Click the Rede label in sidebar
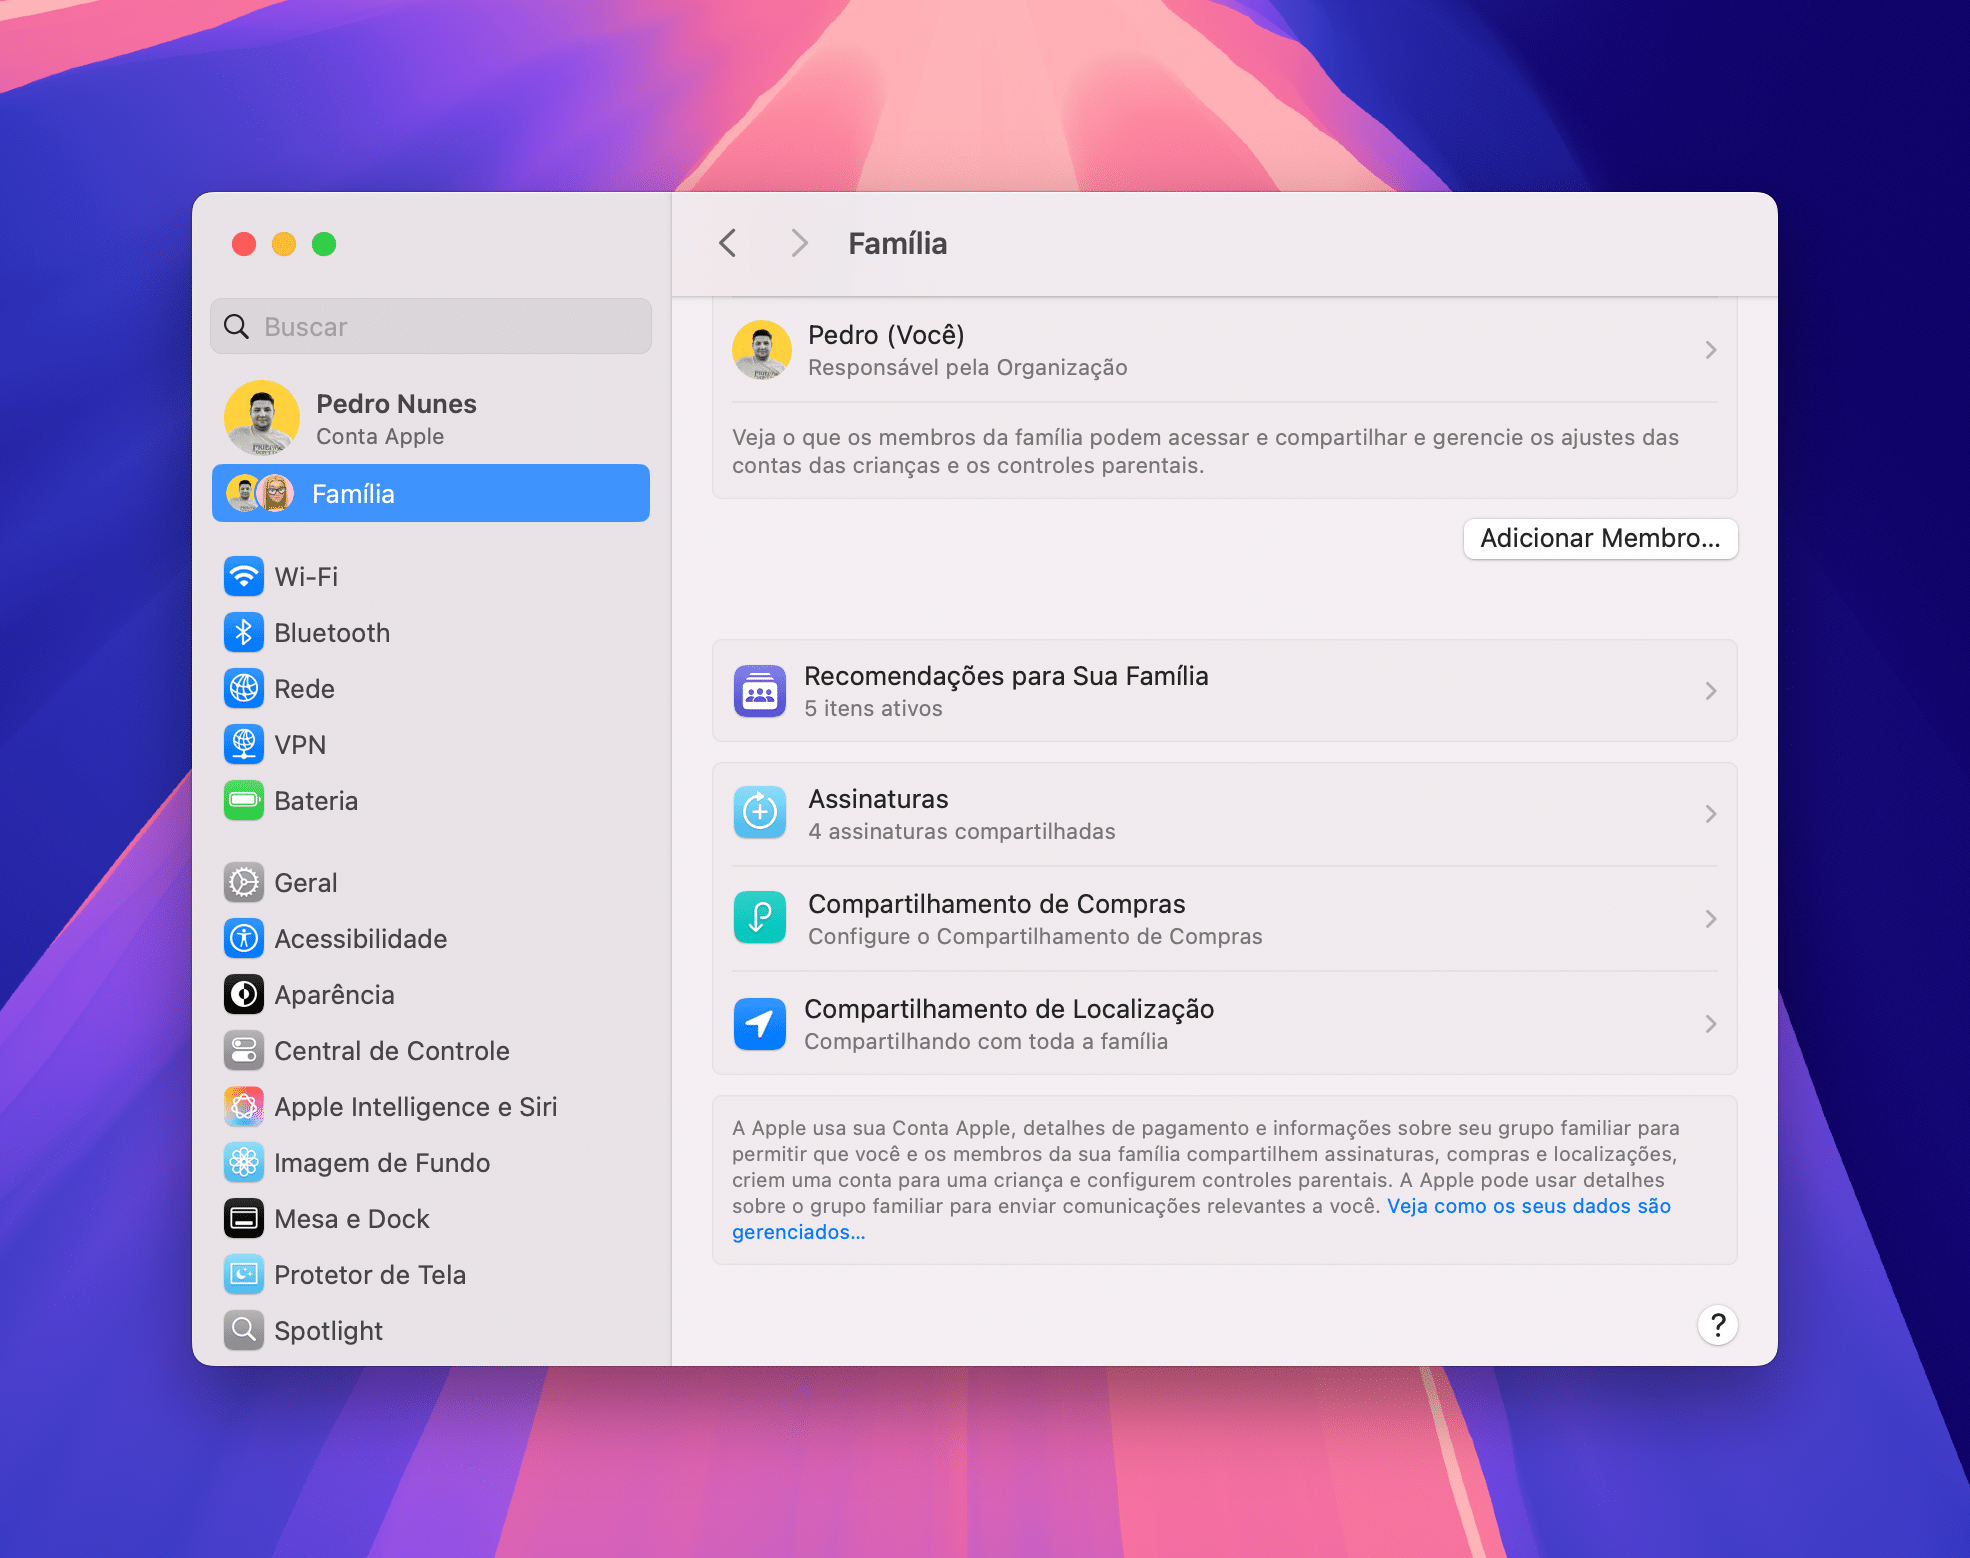This screenshot has width=1970, height=1558. click(304, 689)
